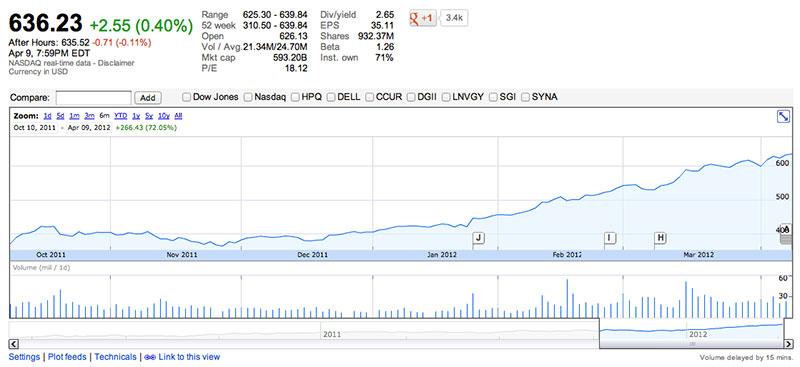Enable the Dow Jones comparison checkbox
Image resolution: width=800 pixels, height=367 pixels.
point(187,97)
